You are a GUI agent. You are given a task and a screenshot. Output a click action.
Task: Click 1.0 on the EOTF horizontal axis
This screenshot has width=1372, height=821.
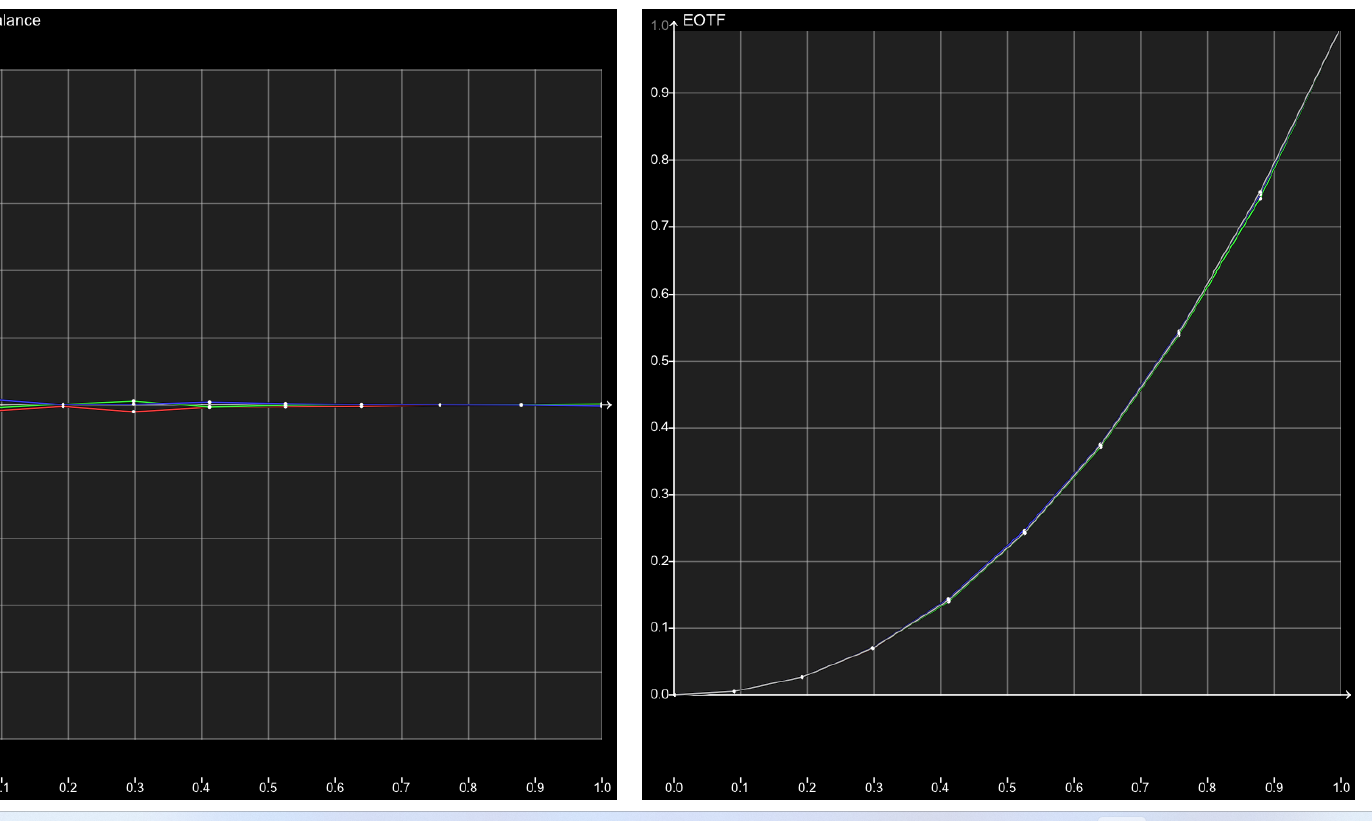[x=1340, y=787]
